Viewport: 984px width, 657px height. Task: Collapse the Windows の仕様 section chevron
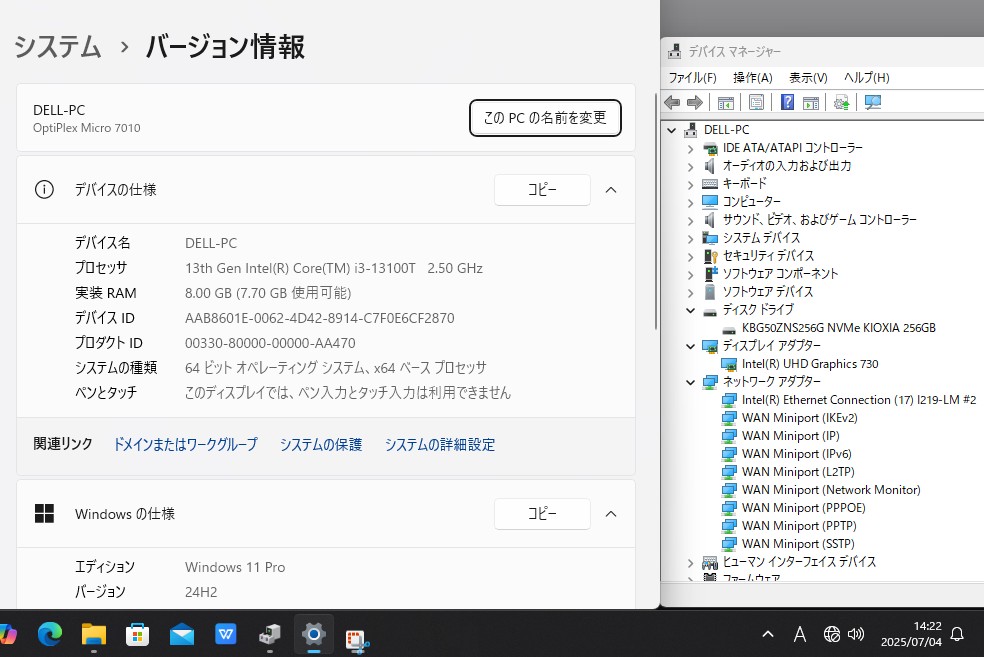point(611,514)
